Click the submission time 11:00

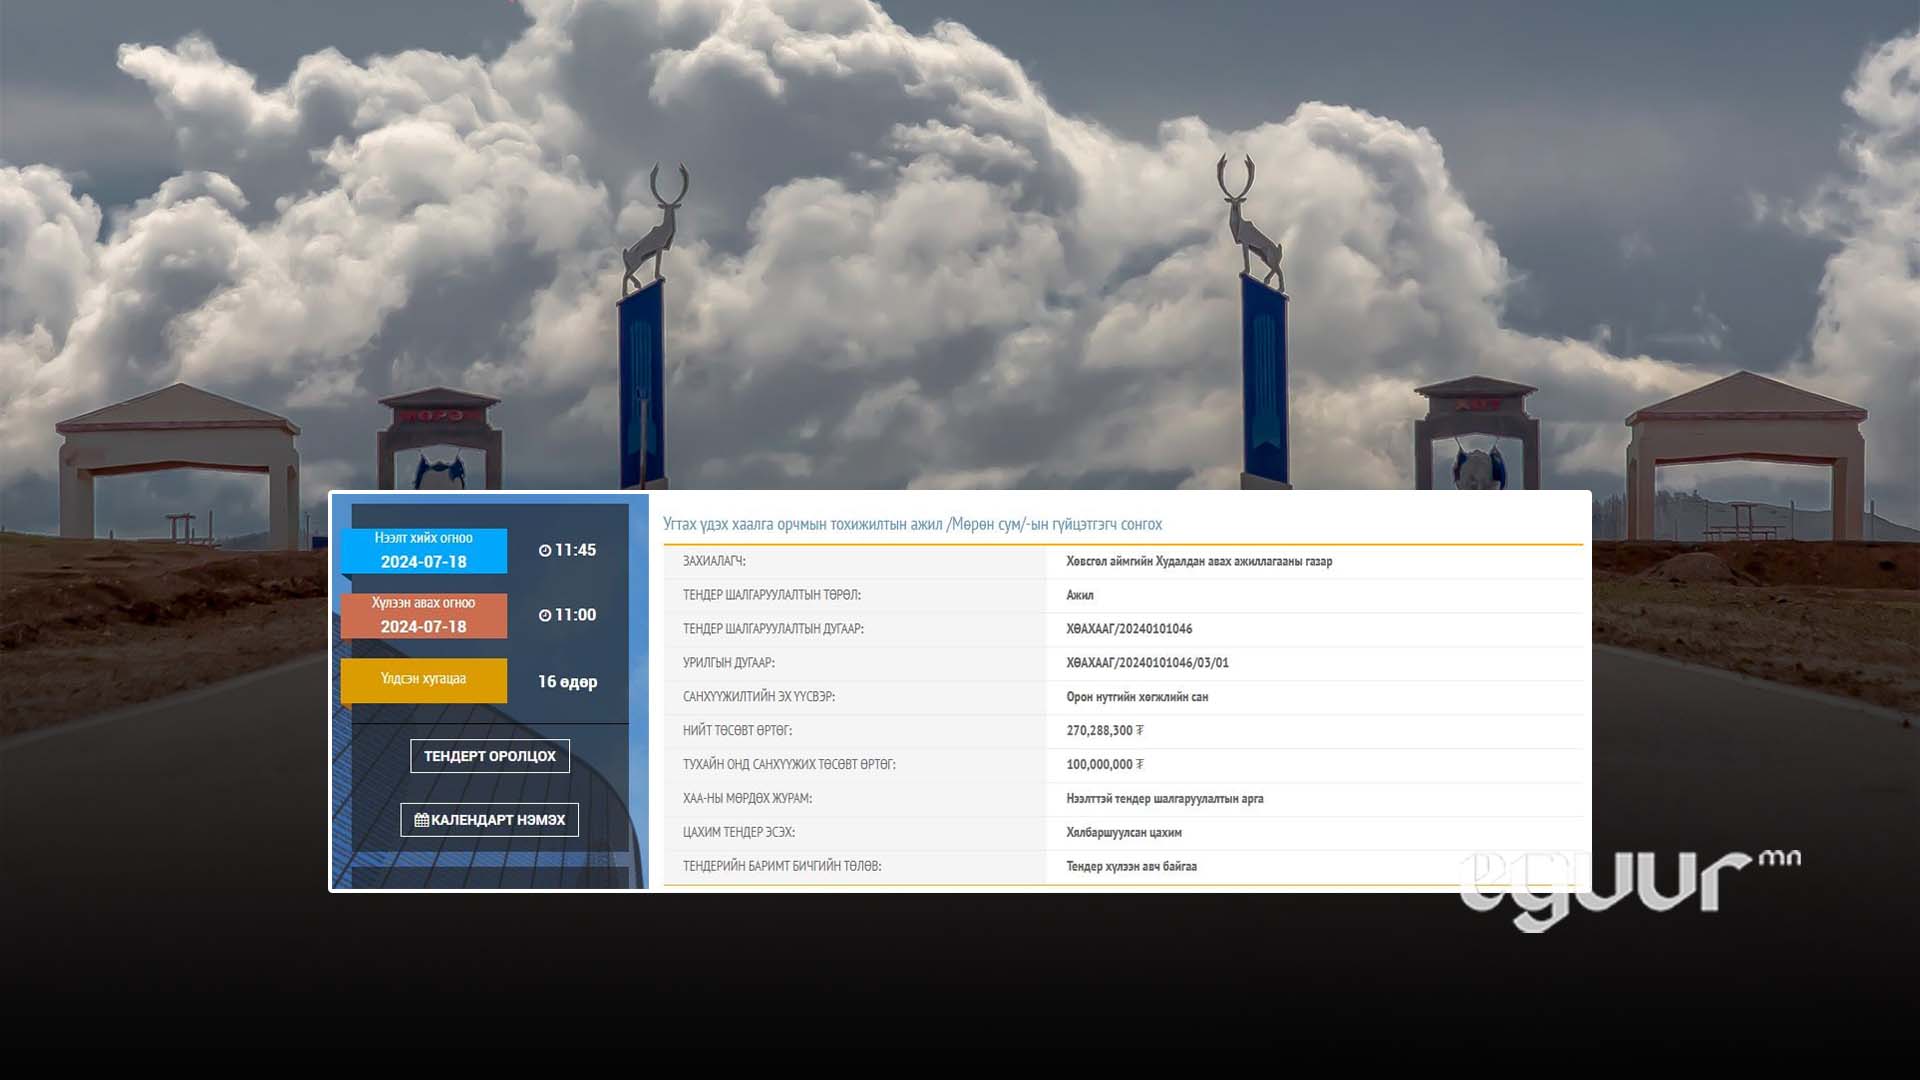click(x=575, y=616)
